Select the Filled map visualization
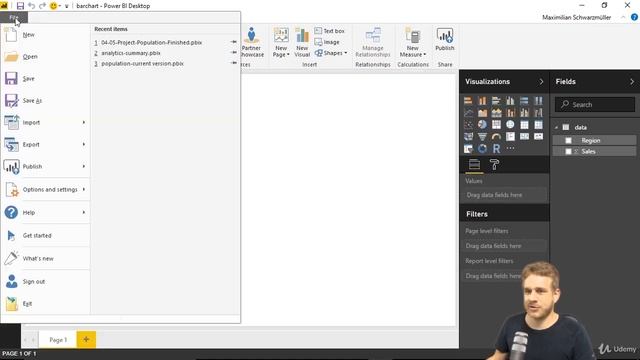The image size is (640, 360). click(x=468, y=136)
